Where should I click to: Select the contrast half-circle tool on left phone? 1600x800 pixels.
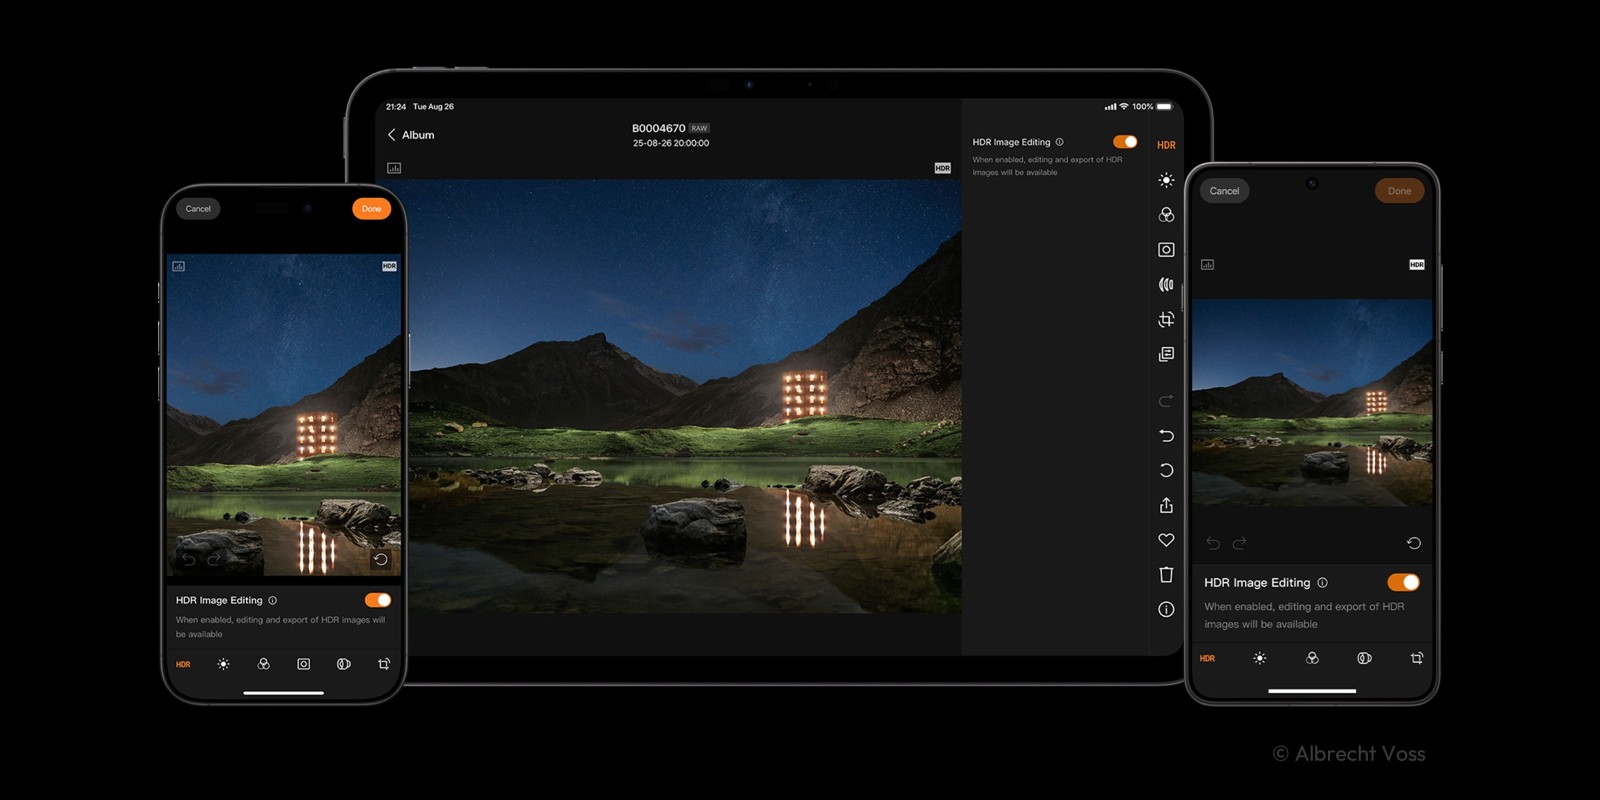tap(344, 664)
